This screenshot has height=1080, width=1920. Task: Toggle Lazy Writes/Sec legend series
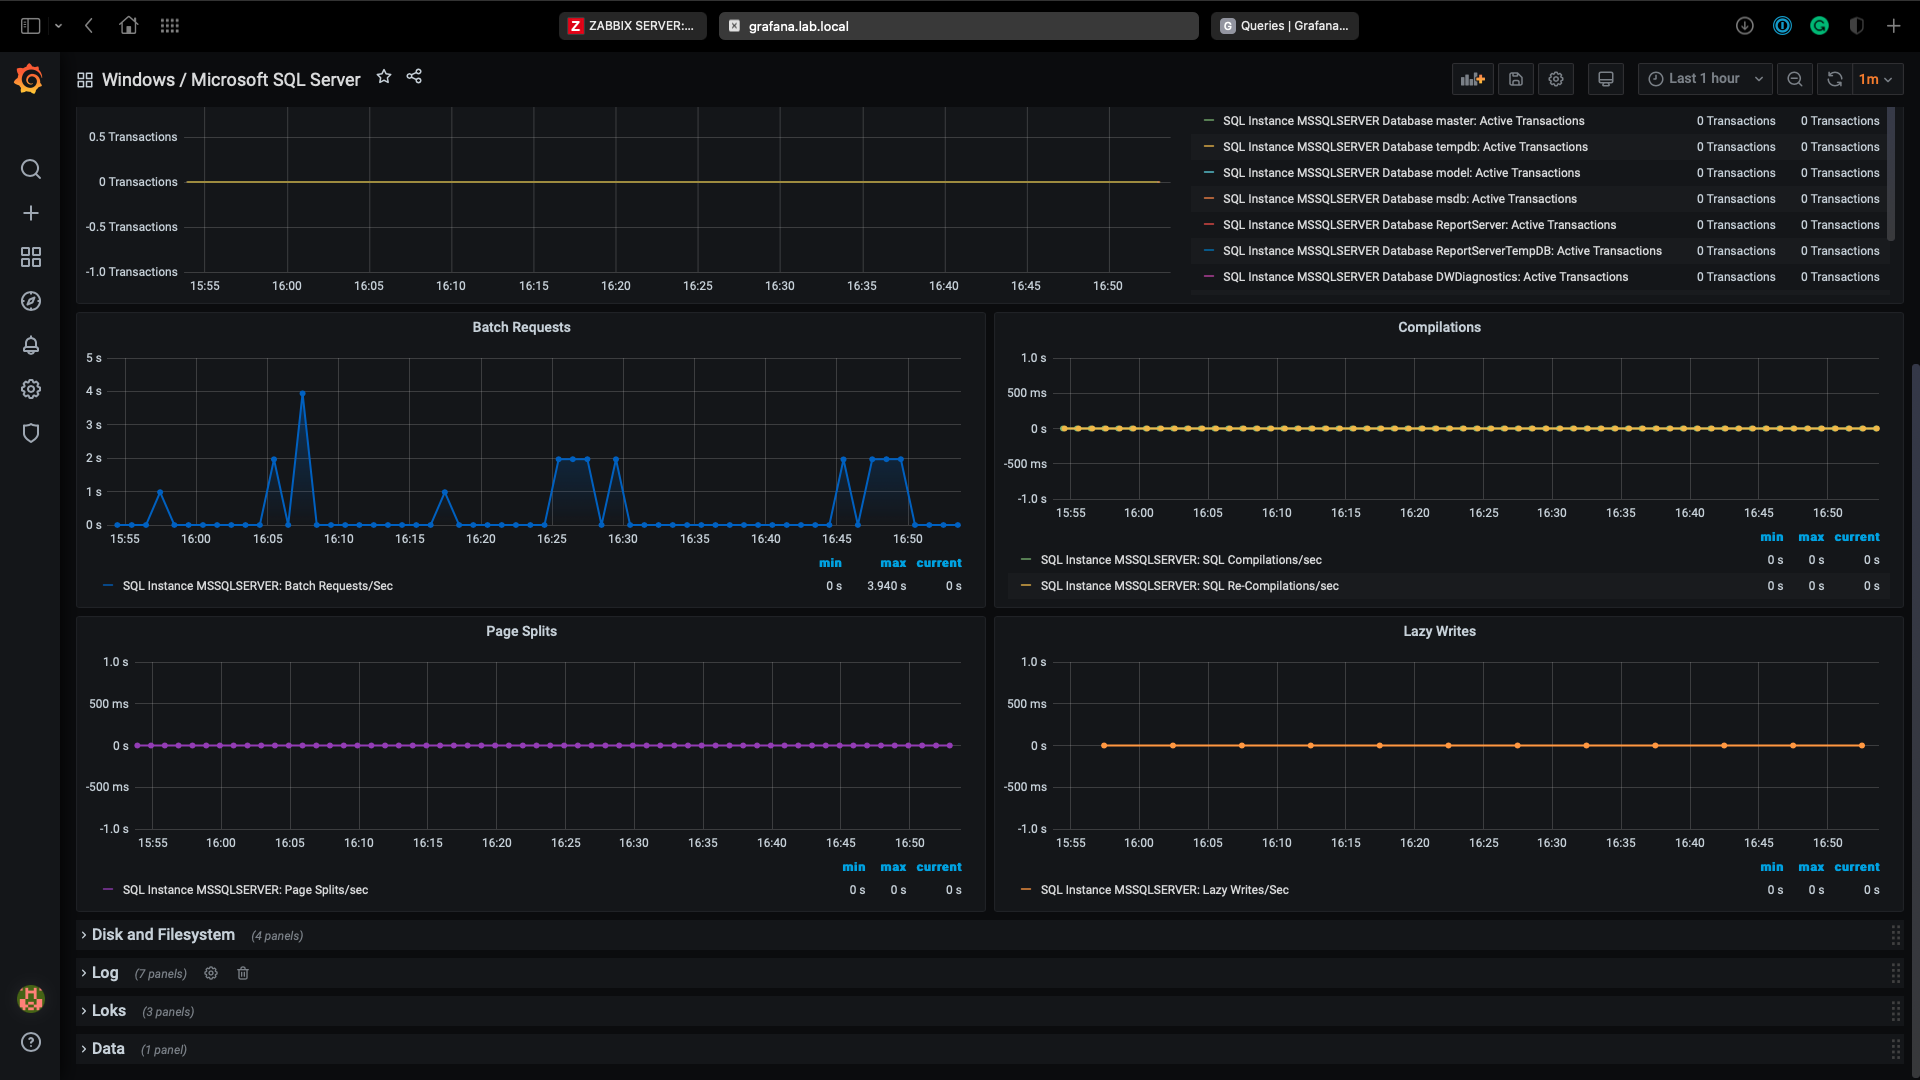pos(1164,890)
